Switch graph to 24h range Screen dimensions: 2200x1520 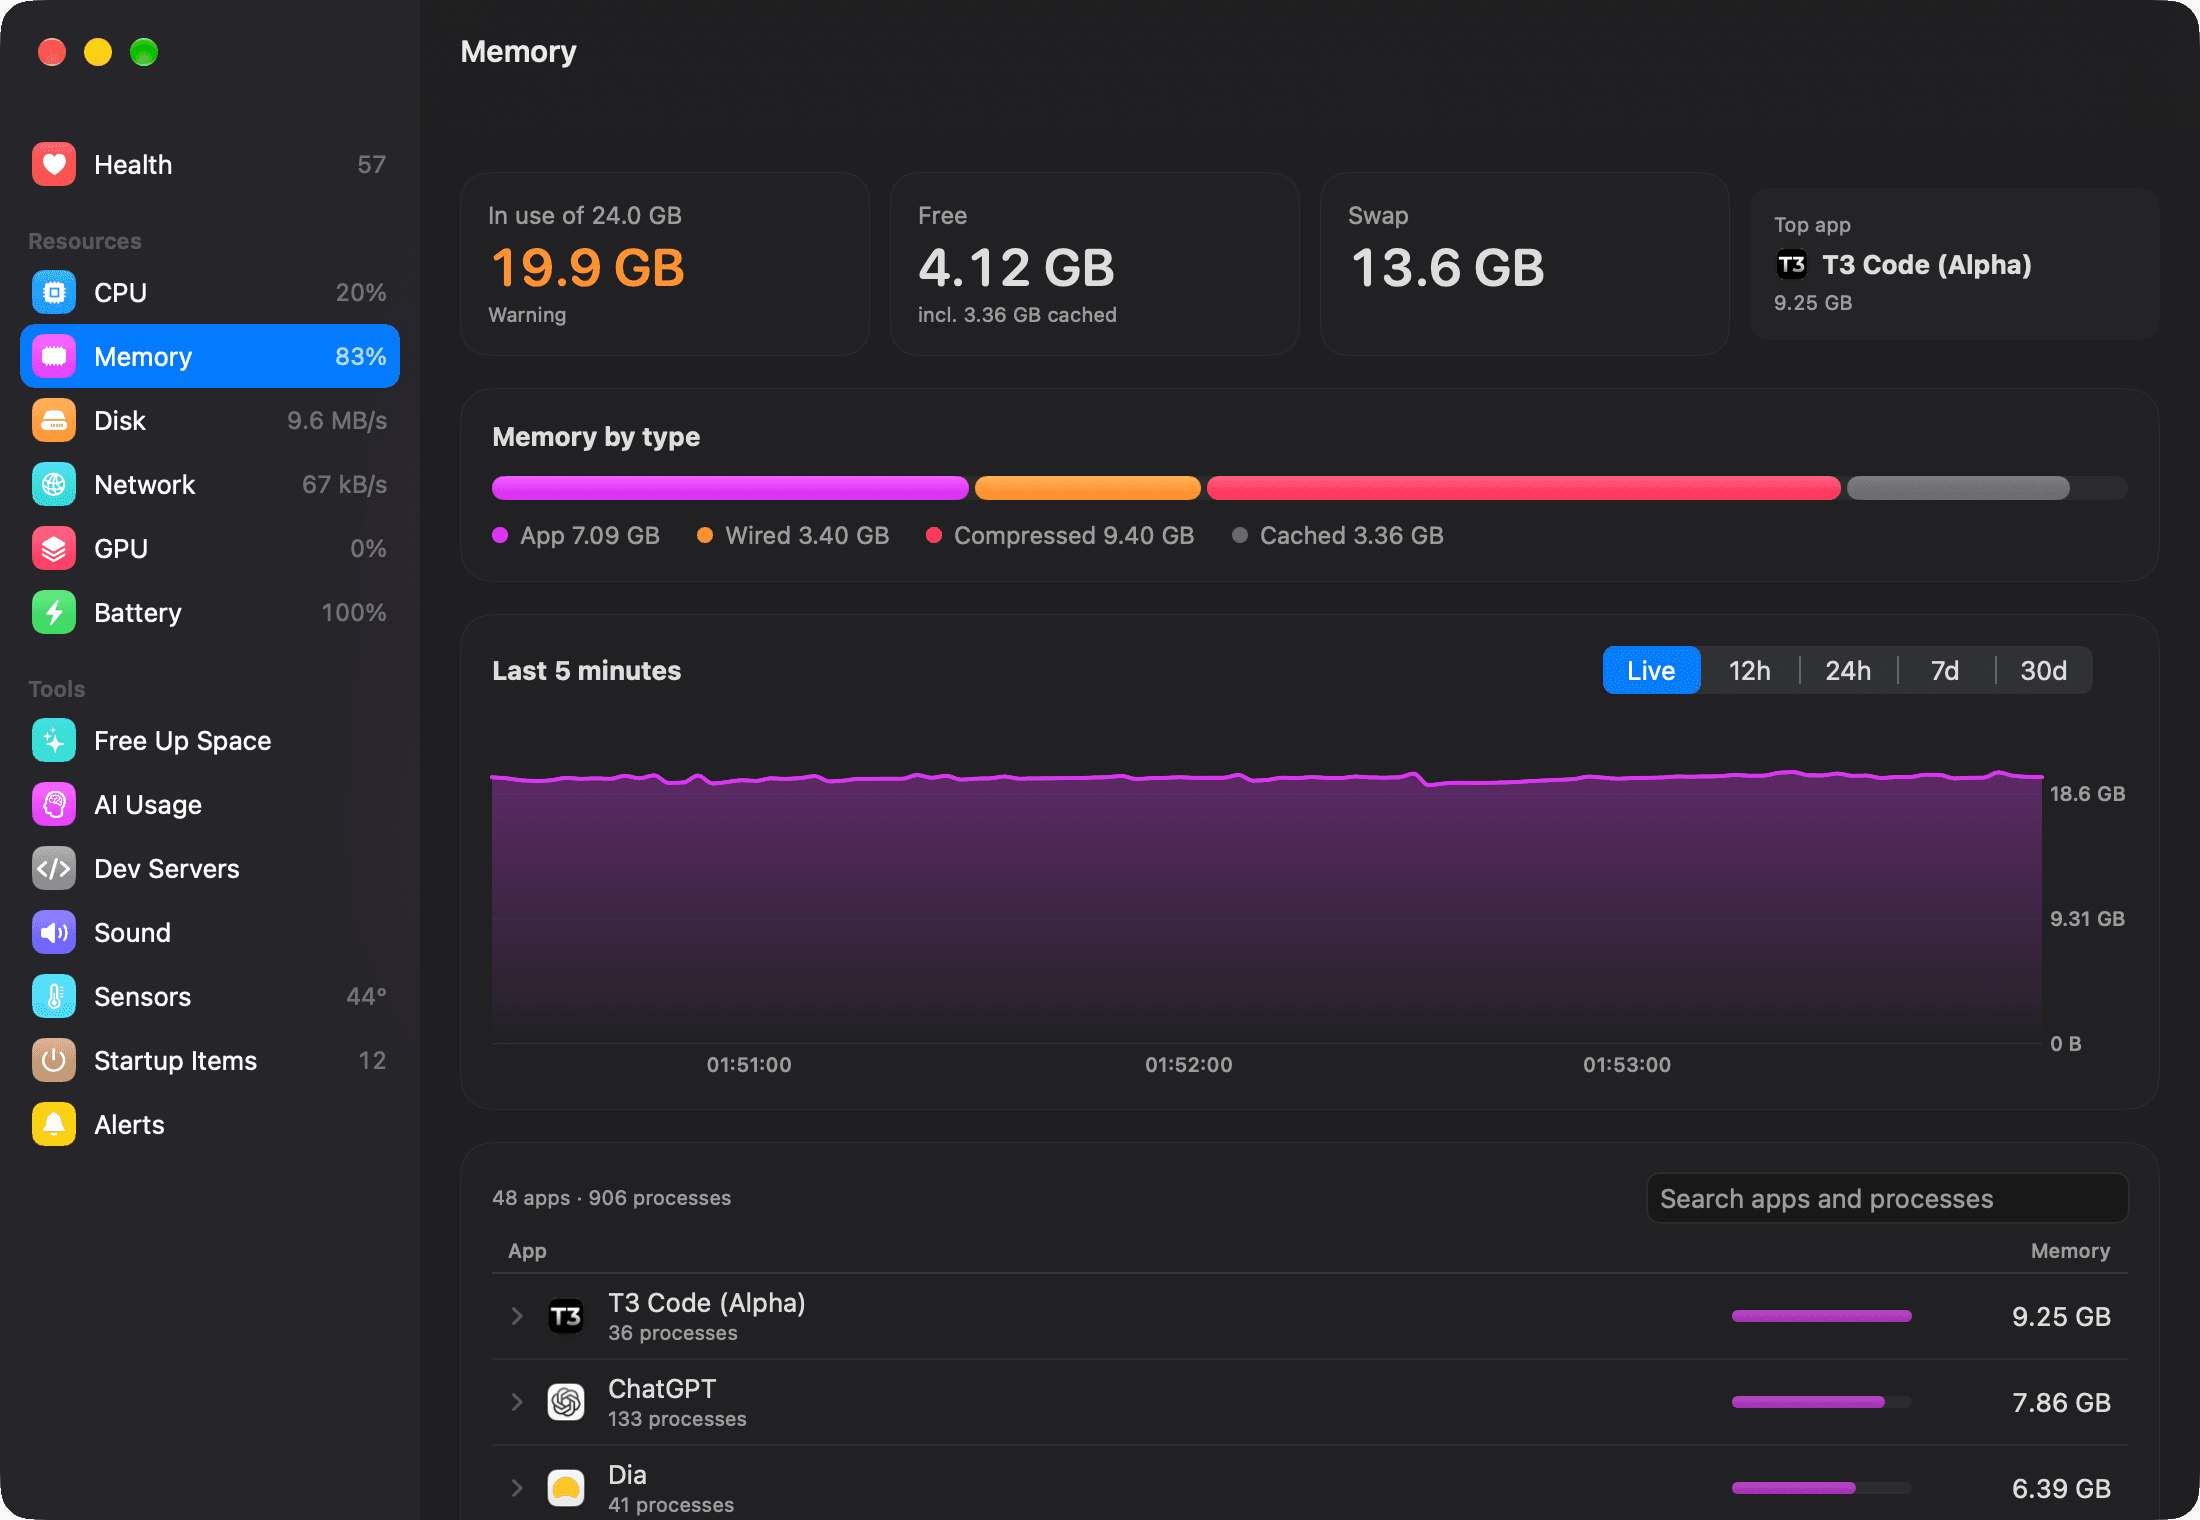coord(1848,670)
